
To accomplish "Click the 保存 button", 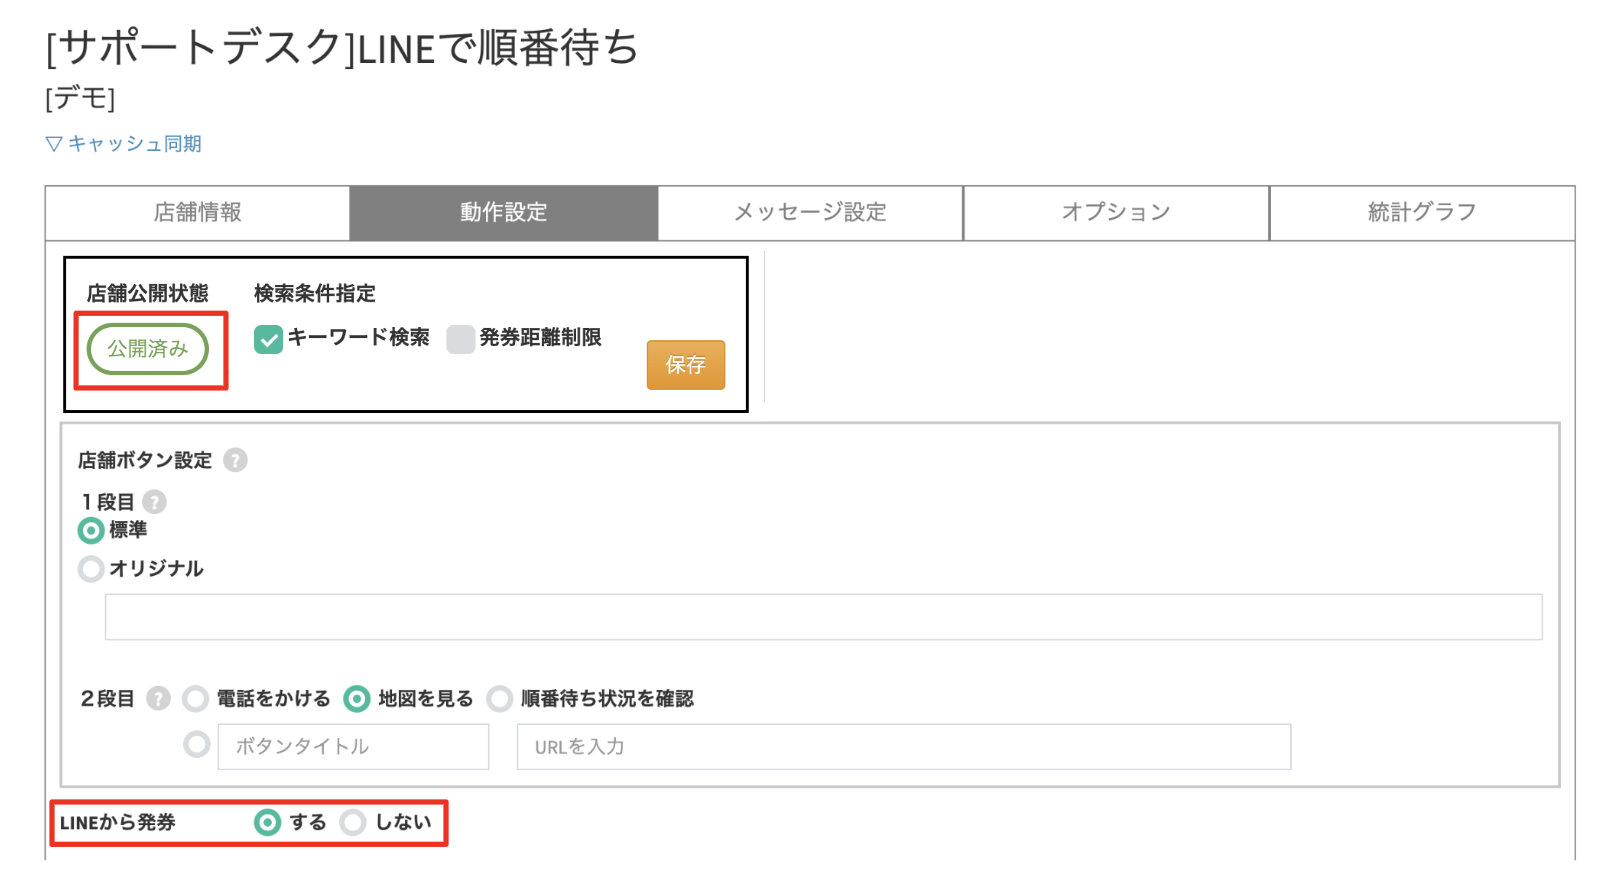I will pyautogui.click(x=686, y=364).
